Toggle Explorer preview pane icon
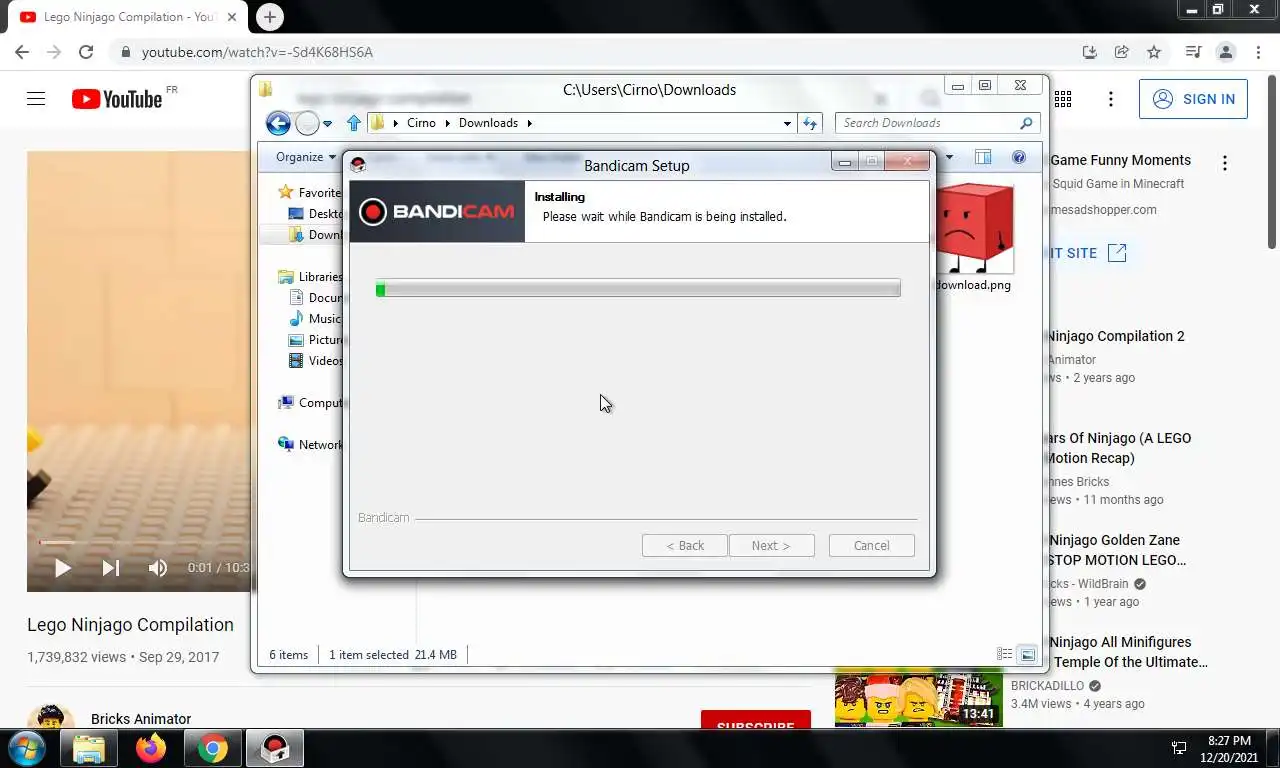This screenshot has width=1280, height=768. (983, 157)
